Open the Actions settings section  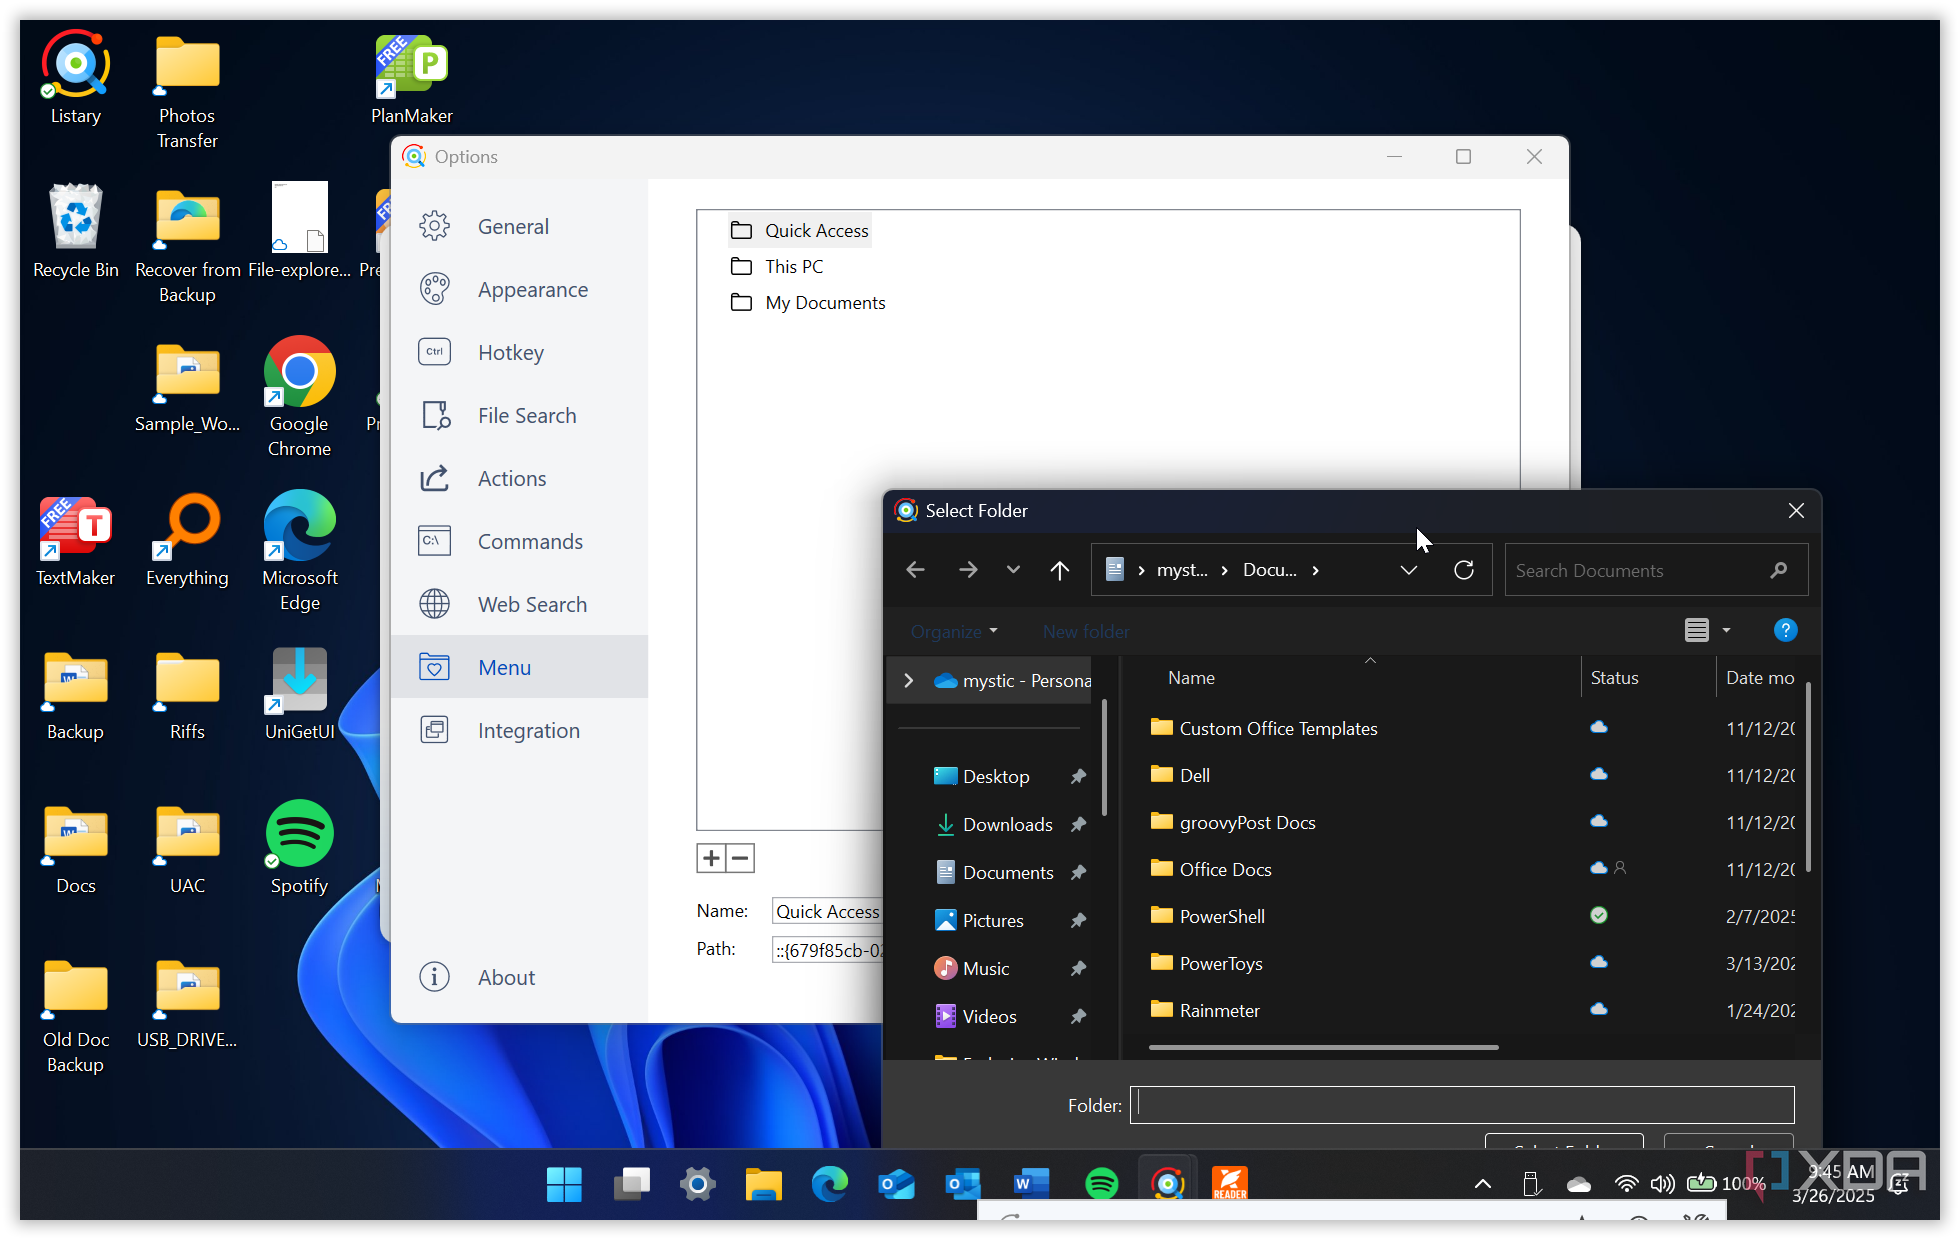point(519,479)
